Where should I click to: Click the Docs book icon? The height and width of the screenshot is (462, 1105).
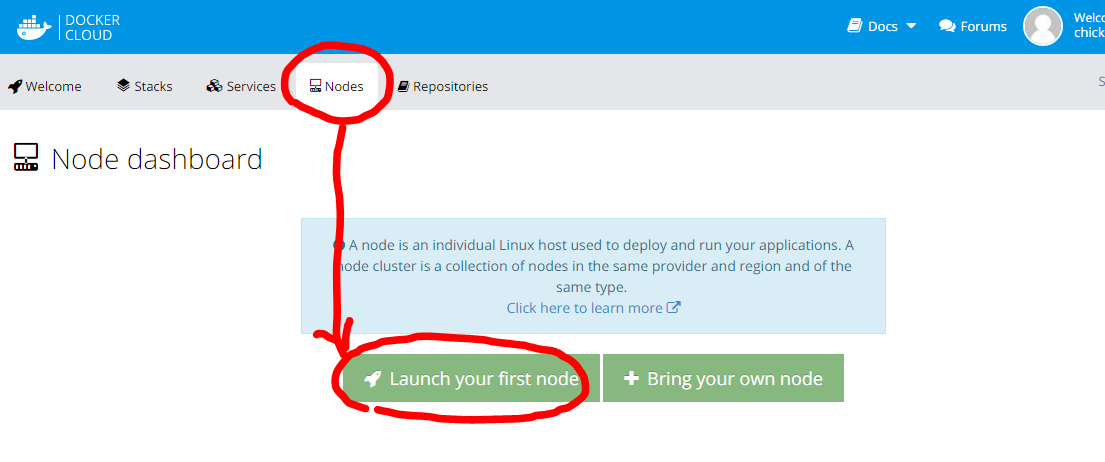(x=854, y=26)
